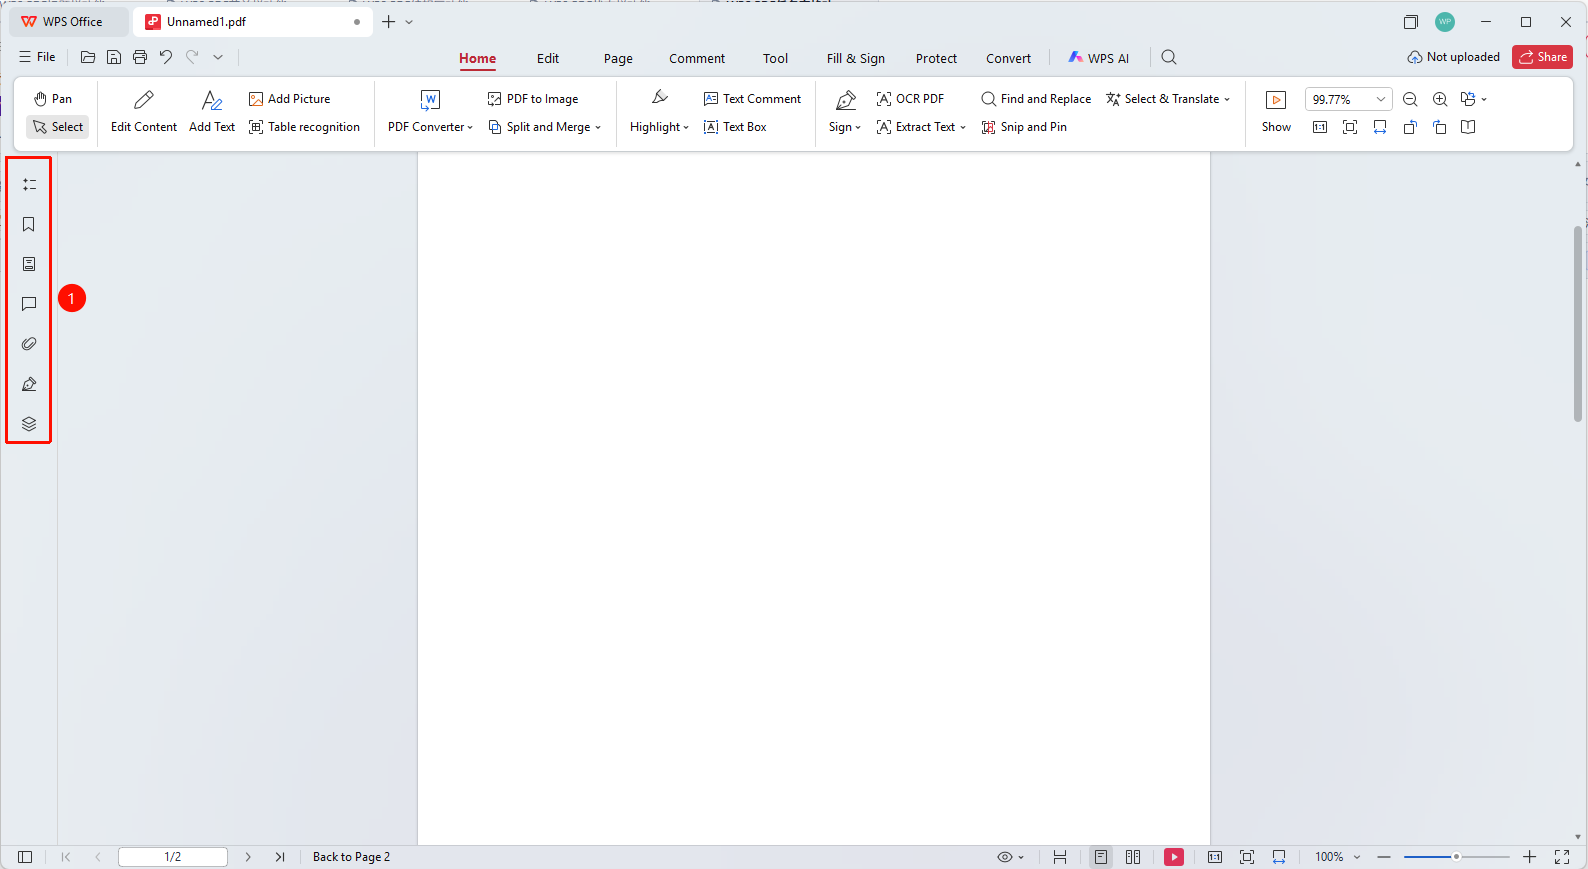Open the File menu
1588x869 pixels.
tap(37, 57)
